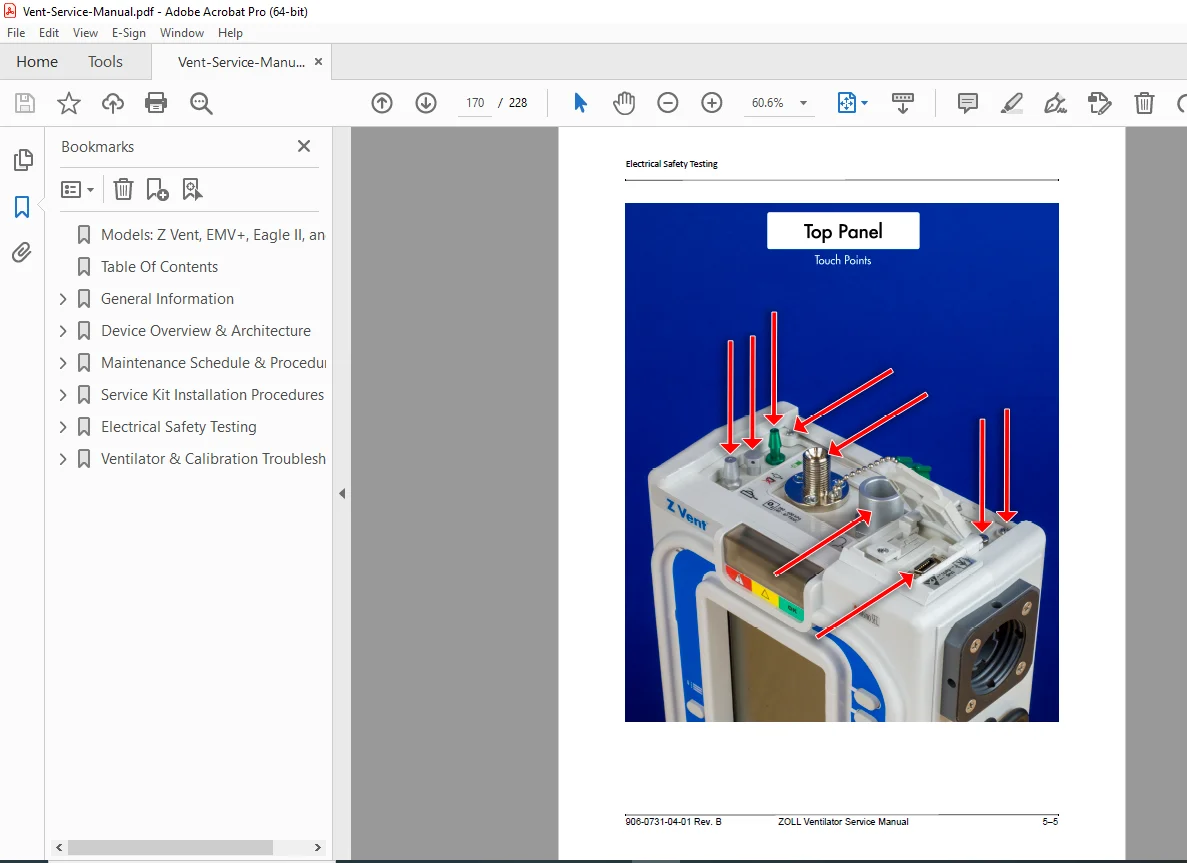Select the arrow Selection tool
This screenshot has height=863, width=1187.
(x=580, y=103)
